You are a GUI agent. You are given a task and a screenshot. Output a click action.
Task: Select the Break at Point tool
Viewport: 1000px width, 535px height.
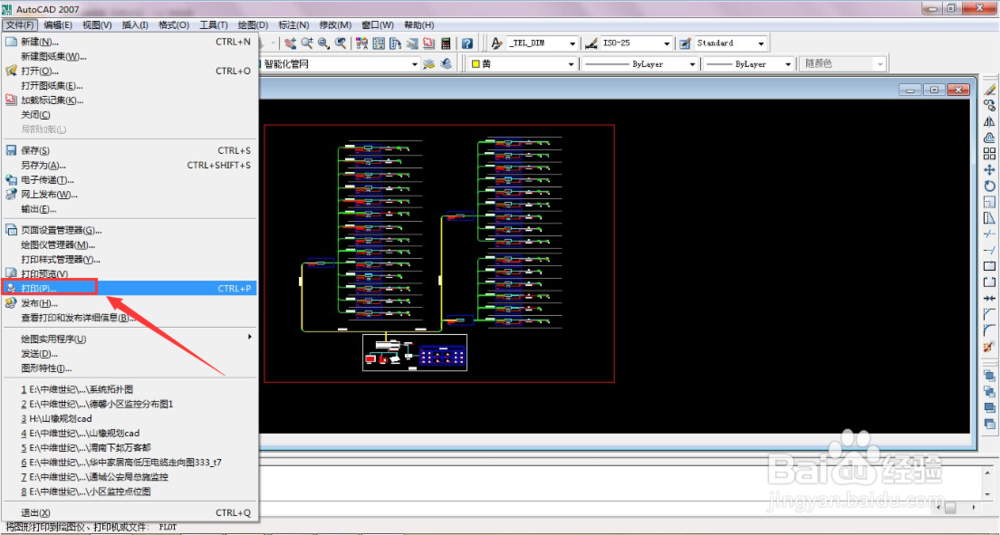tap(989, 266)
